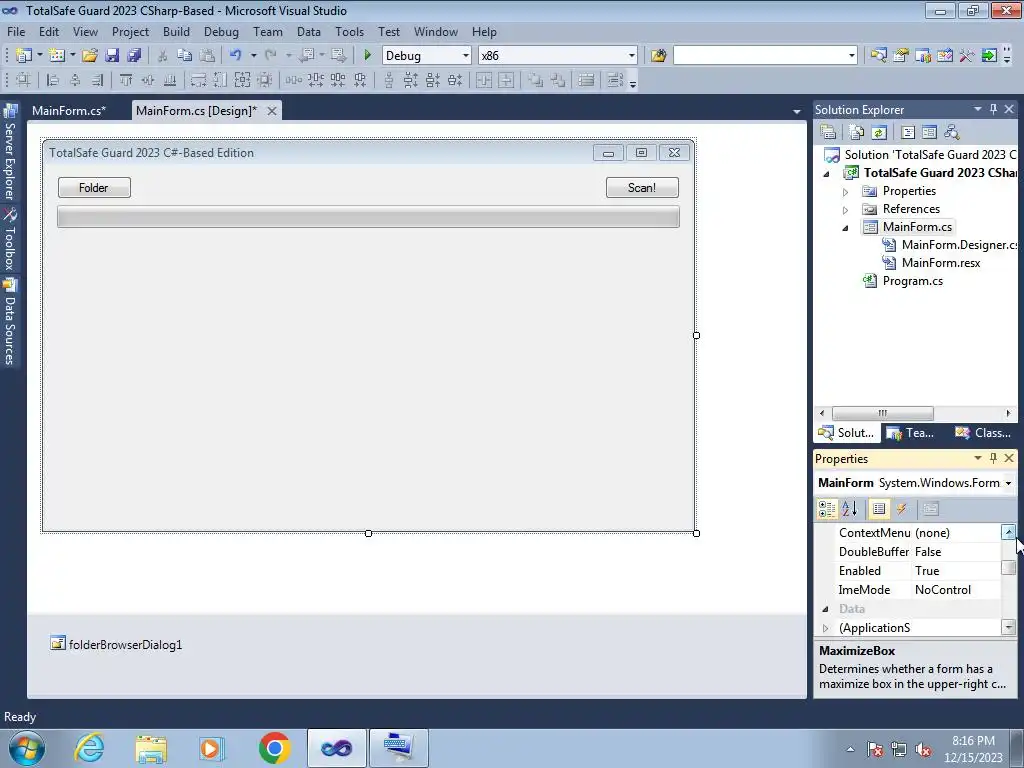The height and width of the screenshot is (768, 1024).
Task: Click the Align Tops layout icon
Action: pyautogui.click(x=125, y=80)
